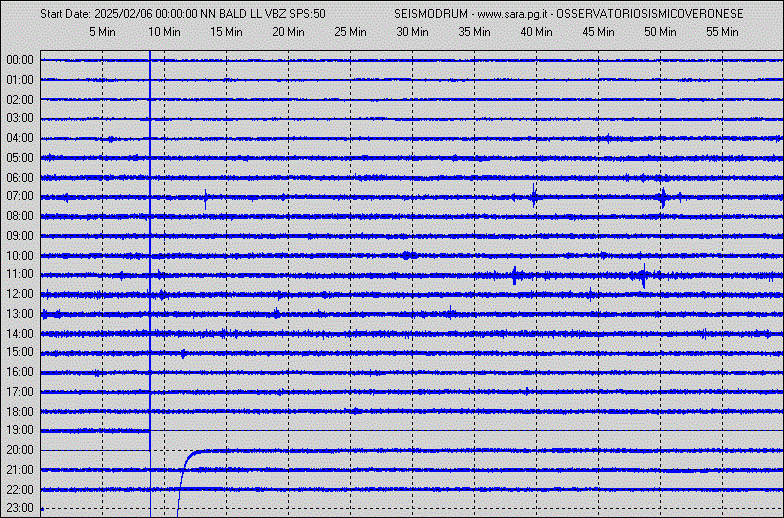Click the seismic event near 49 Min at 11:00
This screenshot has width=784, height=518.
644,276
